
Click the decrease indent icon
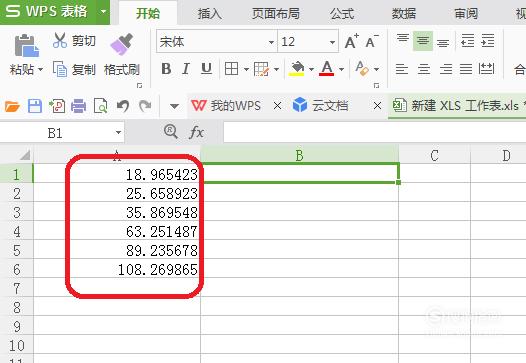tap(467, 41)
